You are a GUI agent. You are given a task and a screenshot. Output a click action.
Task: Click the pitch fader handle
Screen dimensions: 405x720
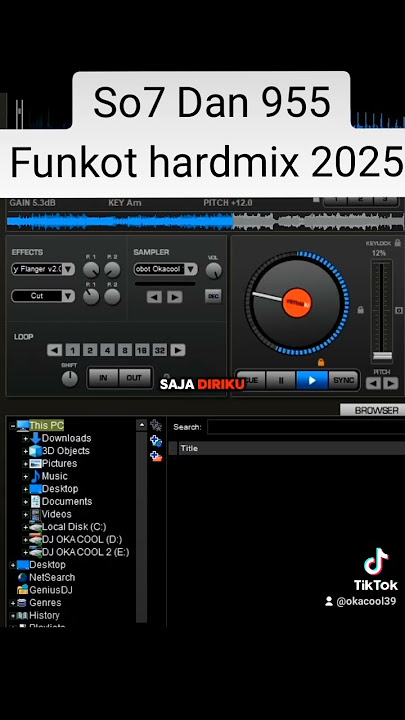[382, 356]
